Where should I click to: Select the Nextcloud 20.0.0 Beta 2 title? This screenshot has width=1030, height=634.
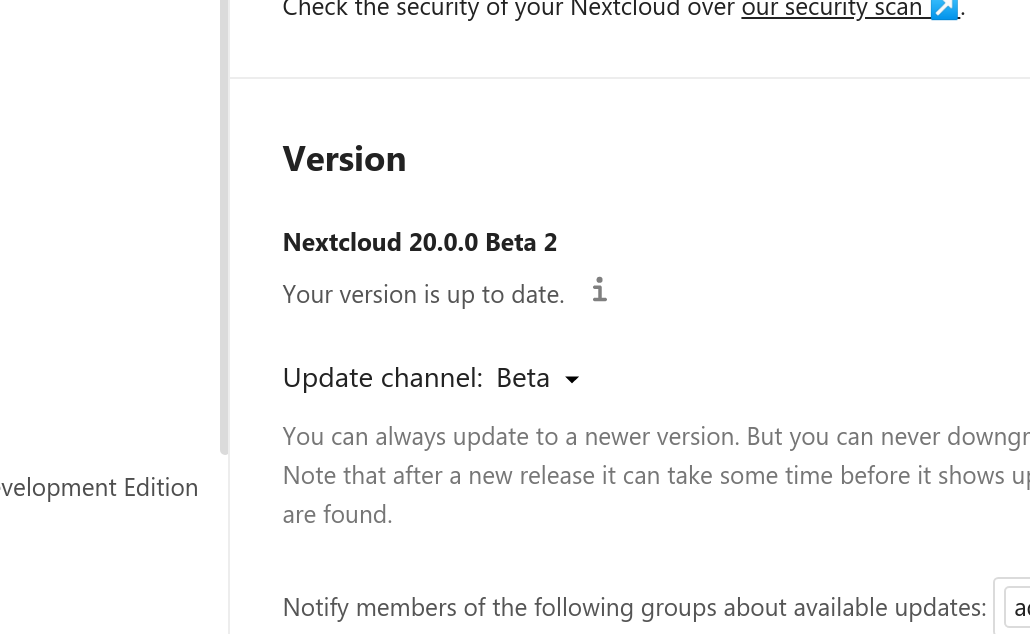coord(420,242)
